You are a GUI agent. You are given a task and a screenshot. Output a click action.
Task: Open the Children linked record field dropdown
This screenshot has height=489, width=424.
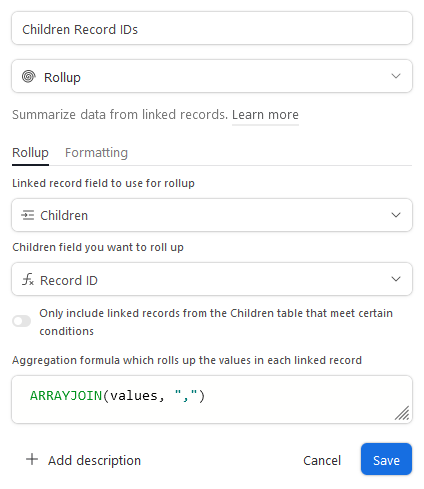[212, 215]
